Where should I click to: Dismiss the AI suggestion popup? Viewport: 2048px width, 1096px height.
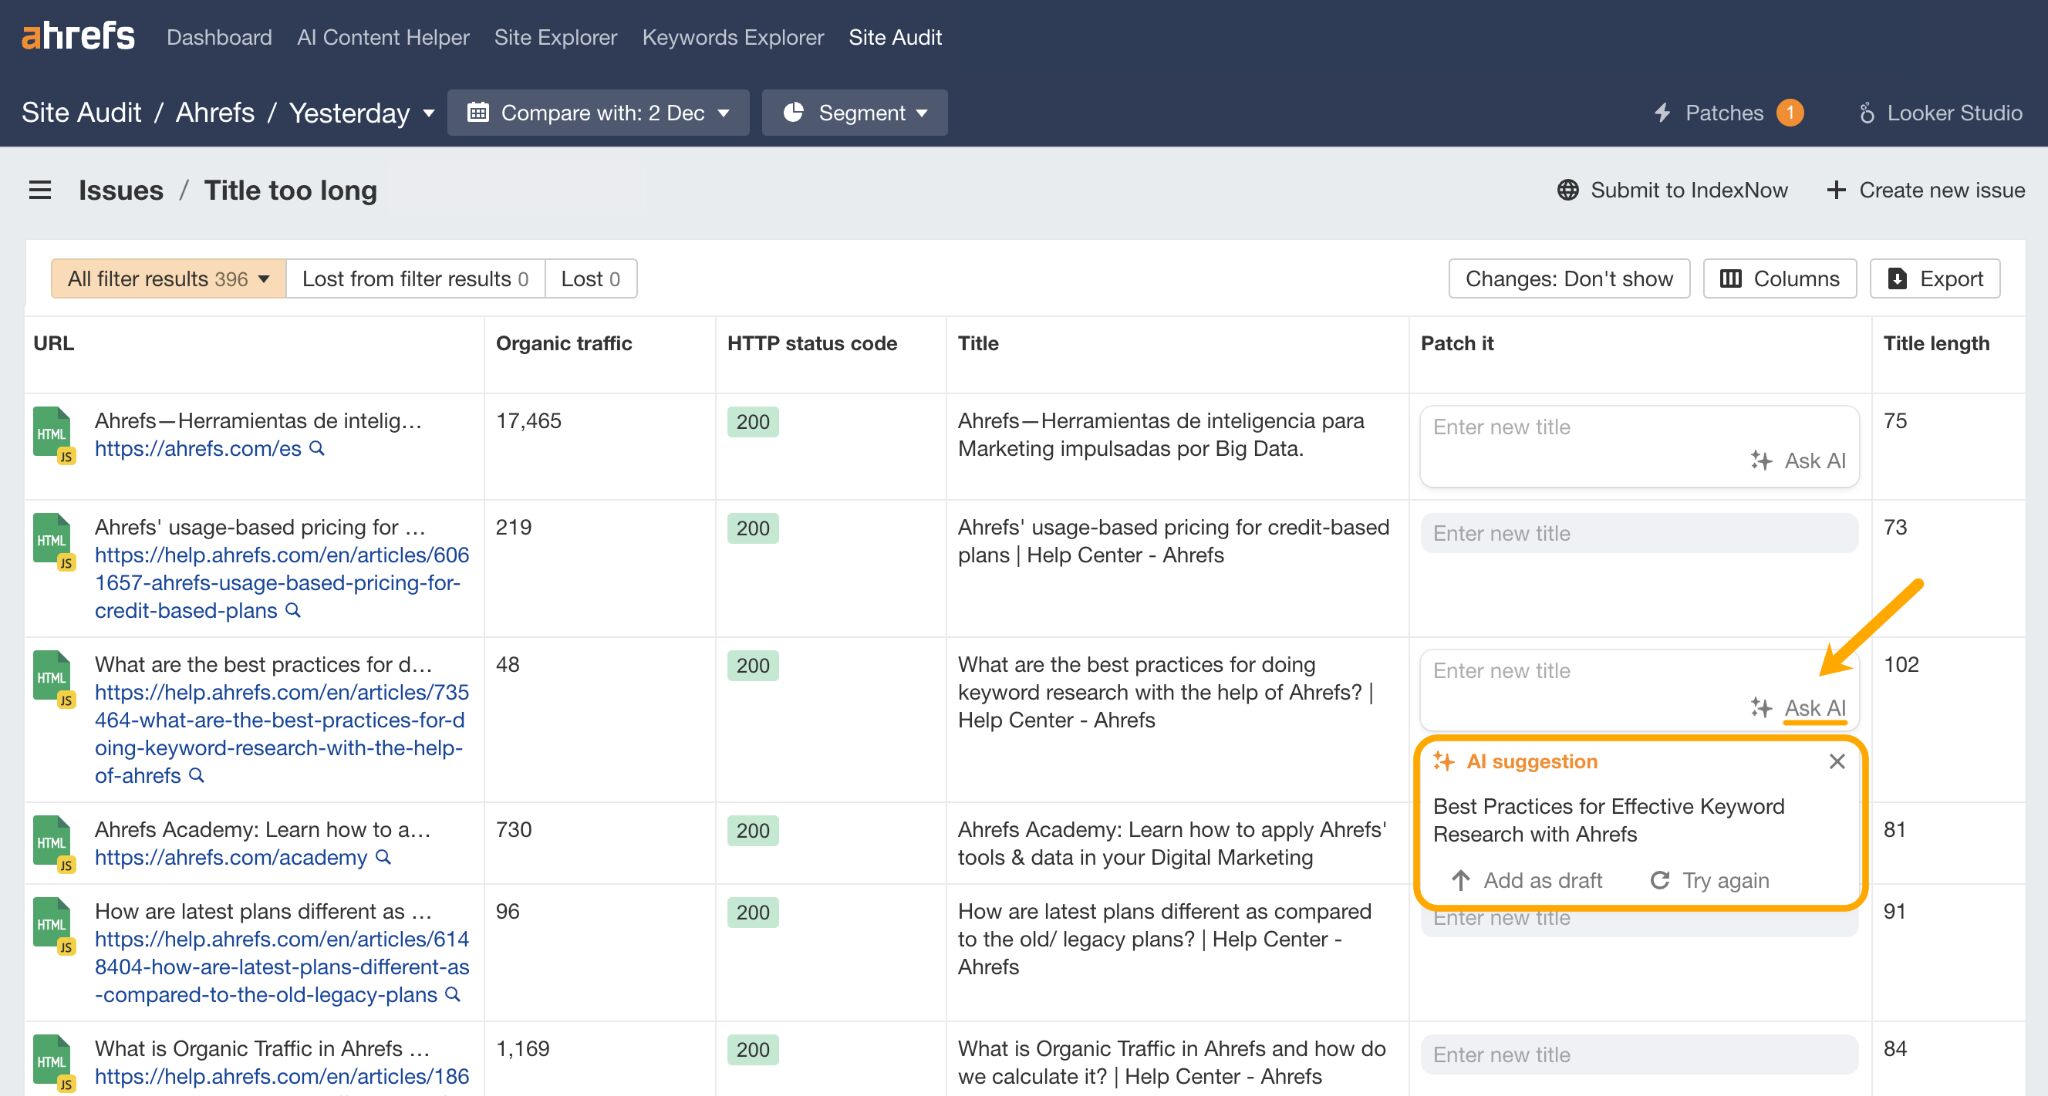(x=1837, y=761)
